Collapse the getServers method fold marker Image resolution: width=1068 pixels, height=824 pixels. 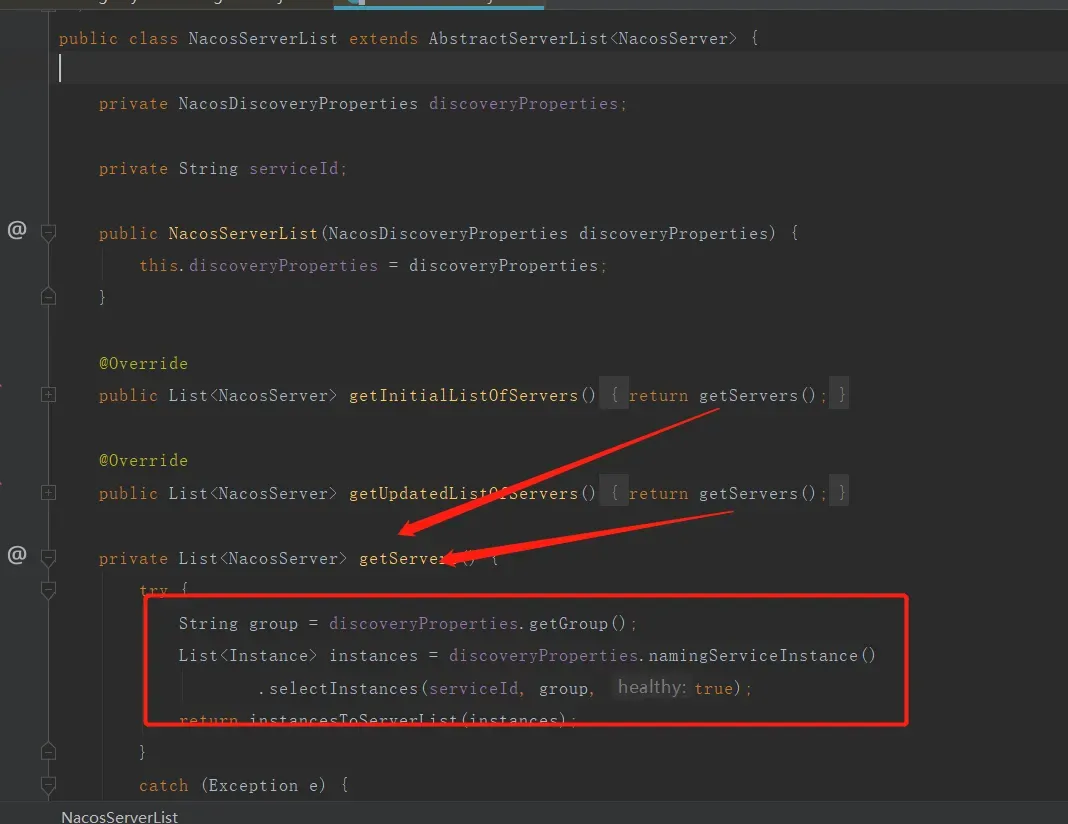pyautogui.click(x=48, y=558)
